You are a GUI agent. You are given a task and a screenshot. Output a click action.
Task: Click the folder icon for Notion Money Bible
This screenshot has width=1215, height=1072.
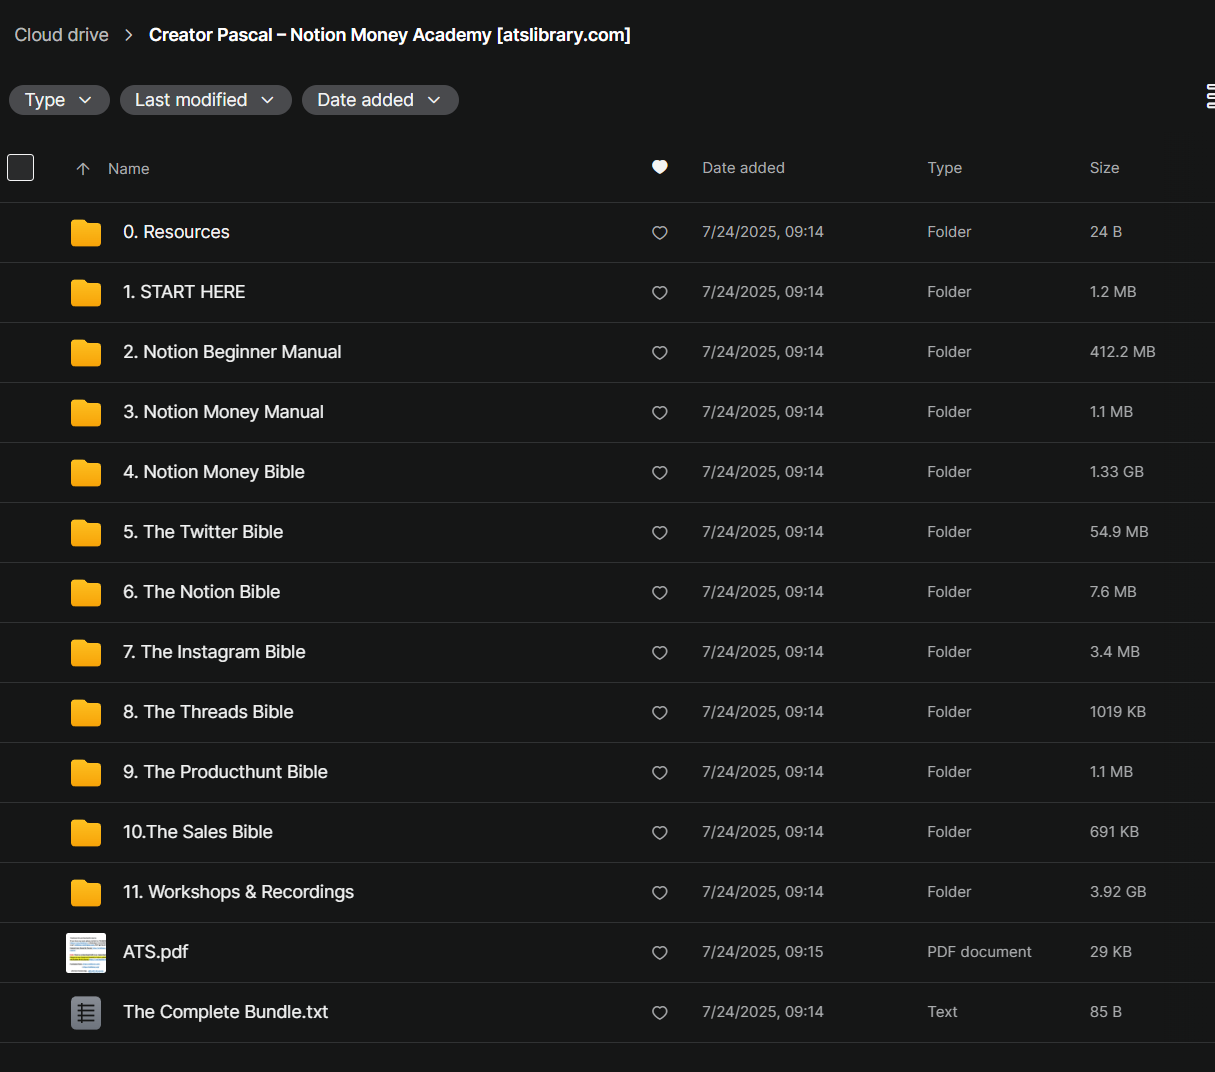(x=86, y=473)
